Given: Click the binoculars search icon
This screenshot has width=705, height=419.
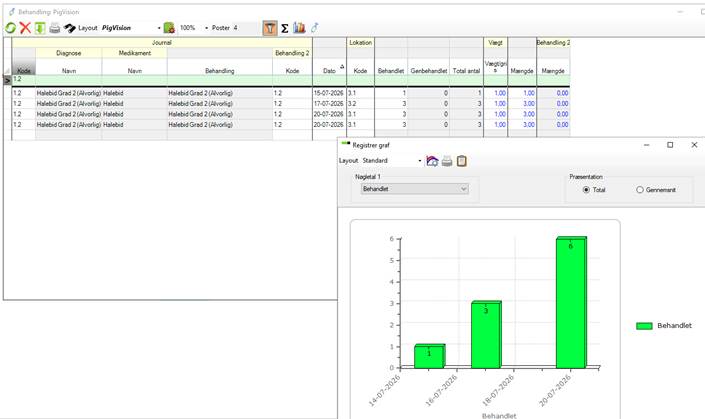Looking at the screenshot, I should coord(69,28).
